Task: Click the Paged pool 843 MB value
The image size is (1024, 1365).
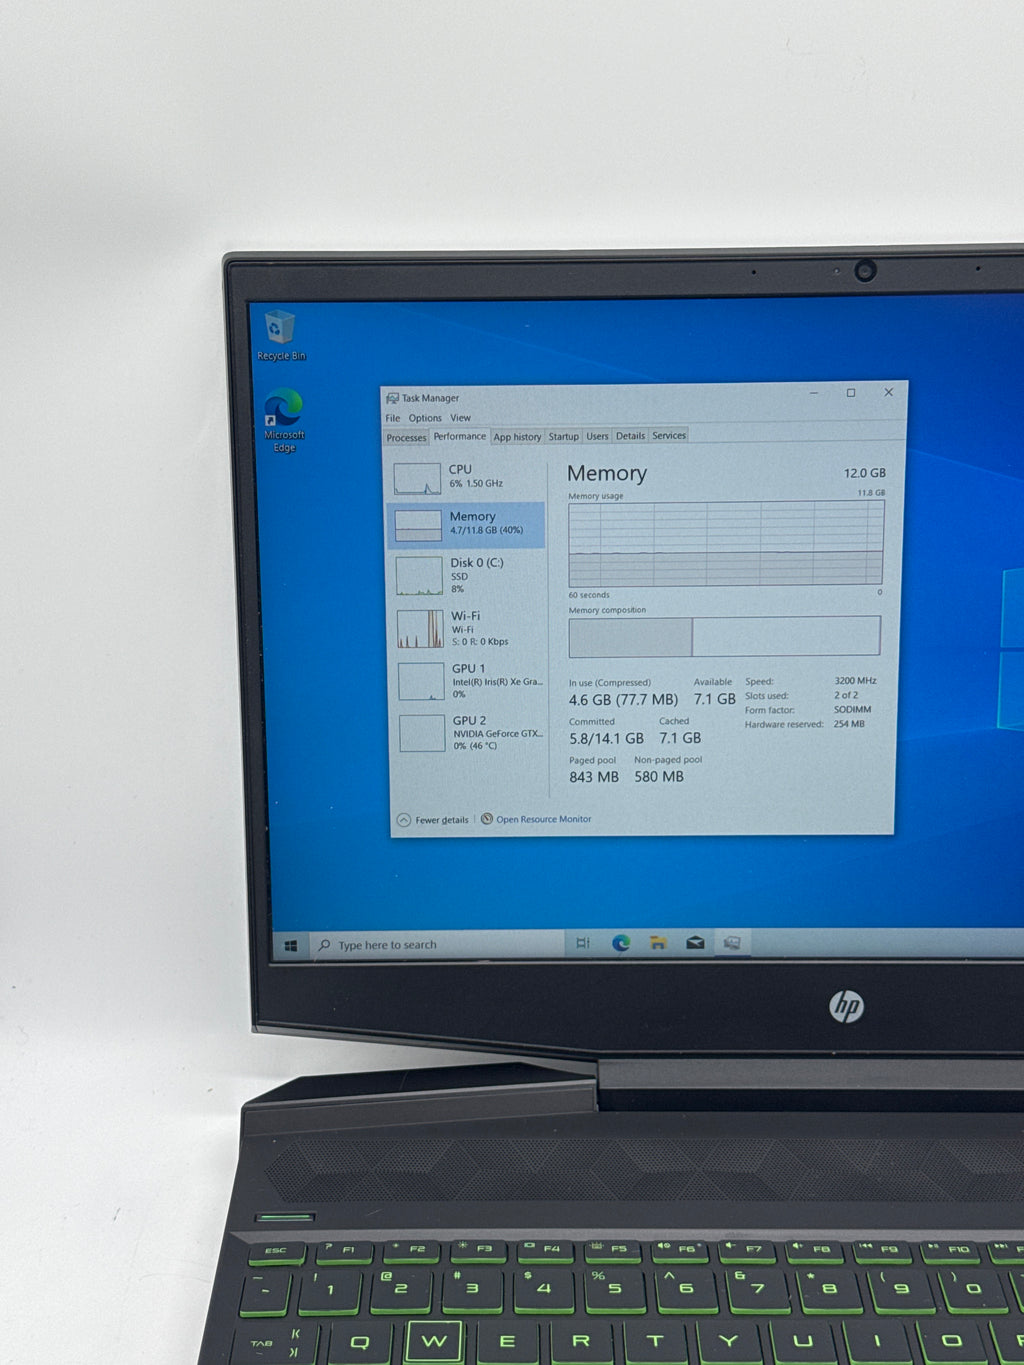Action: pos(594,777)
